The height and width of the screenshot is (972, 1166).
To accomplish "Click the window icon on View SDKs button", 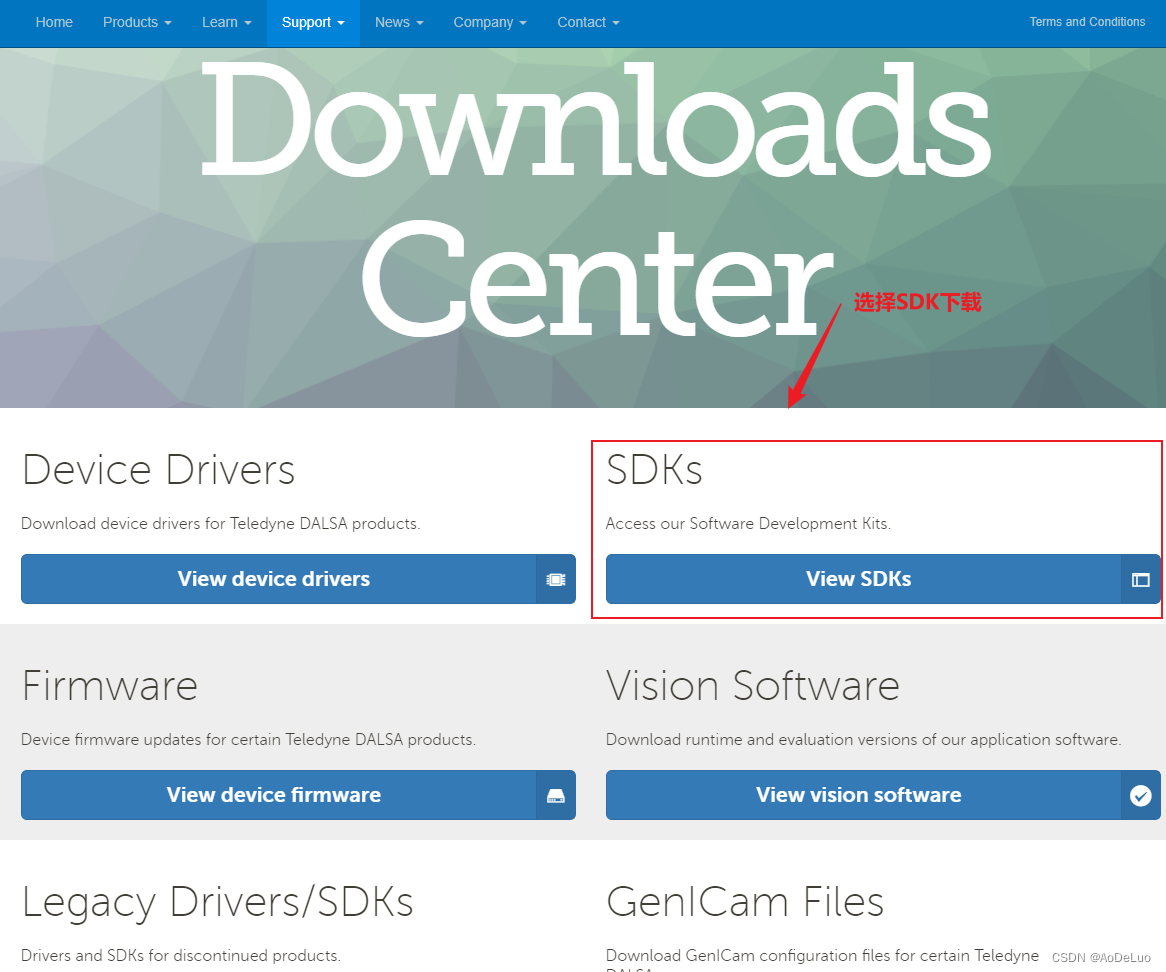I will pyautogui.click(x=1141, y=579).
